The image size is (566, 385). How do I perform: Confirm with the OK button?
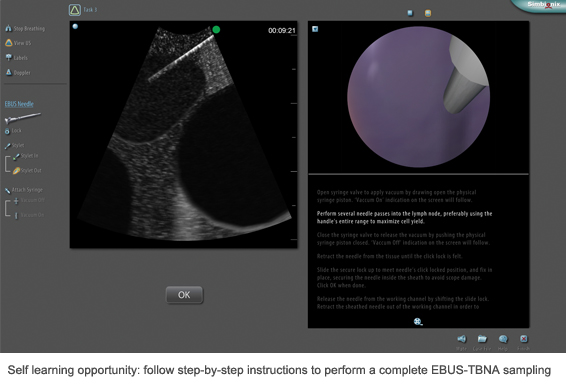coord(184,295)
